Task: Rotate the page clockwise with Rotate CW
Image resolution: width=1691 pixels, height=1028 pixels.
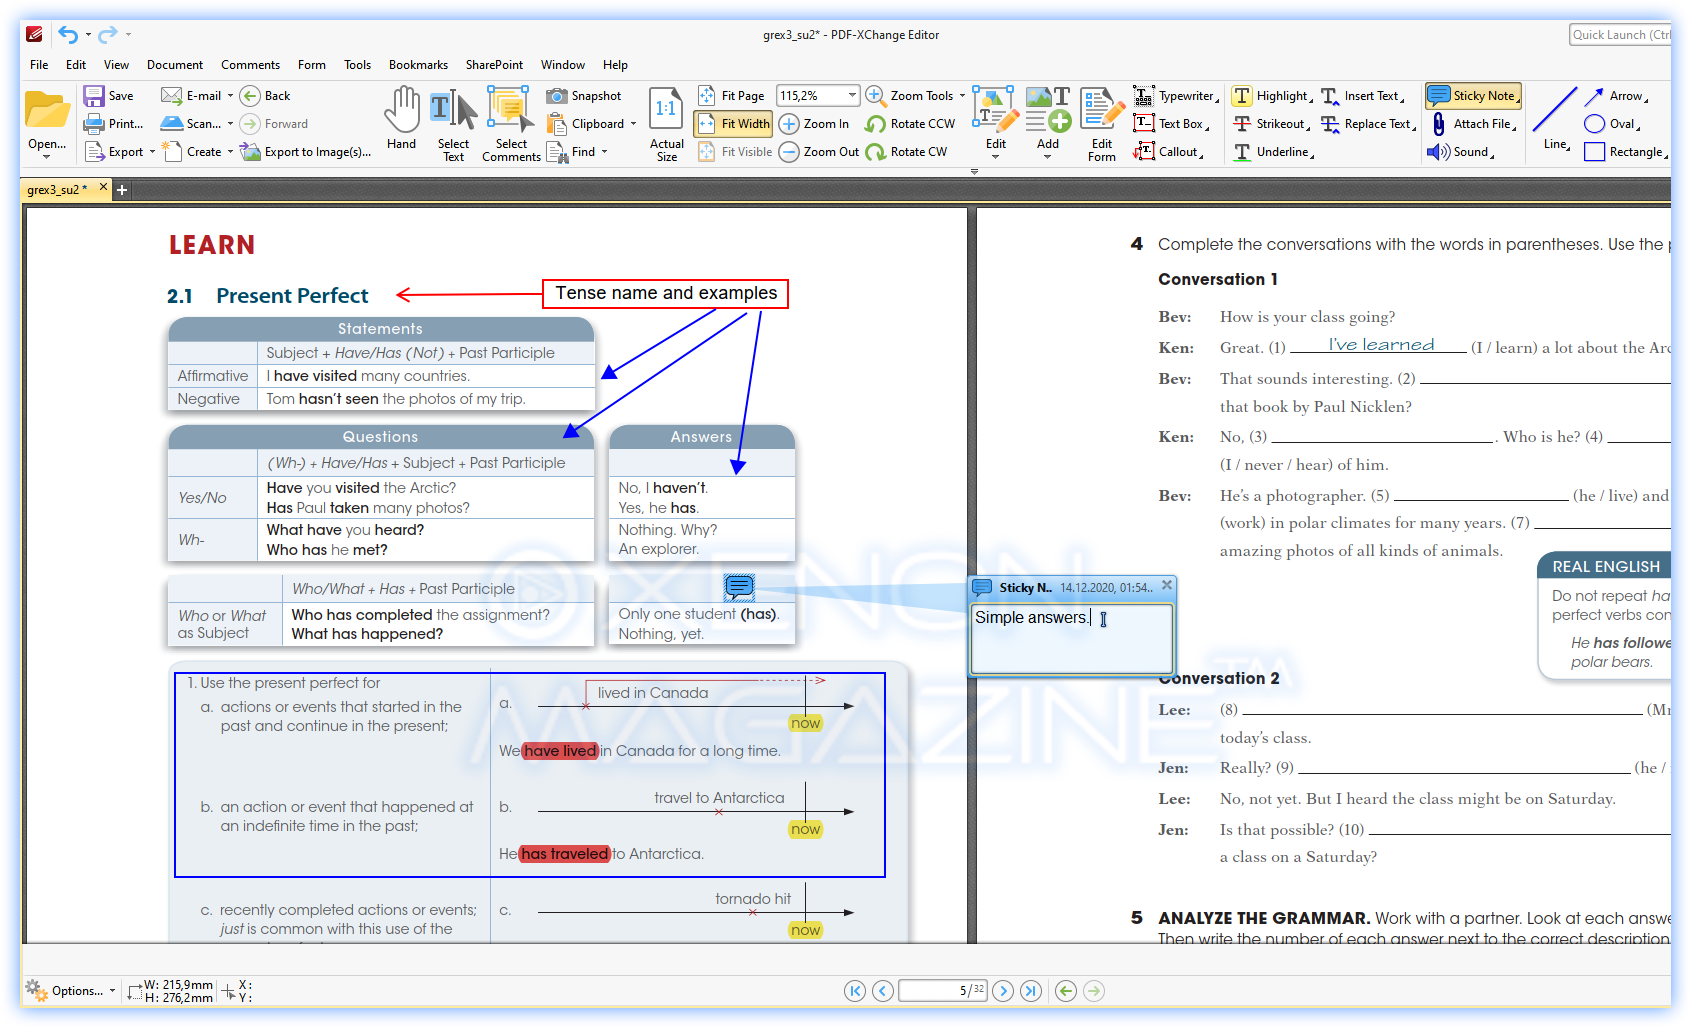Action: 906,152
